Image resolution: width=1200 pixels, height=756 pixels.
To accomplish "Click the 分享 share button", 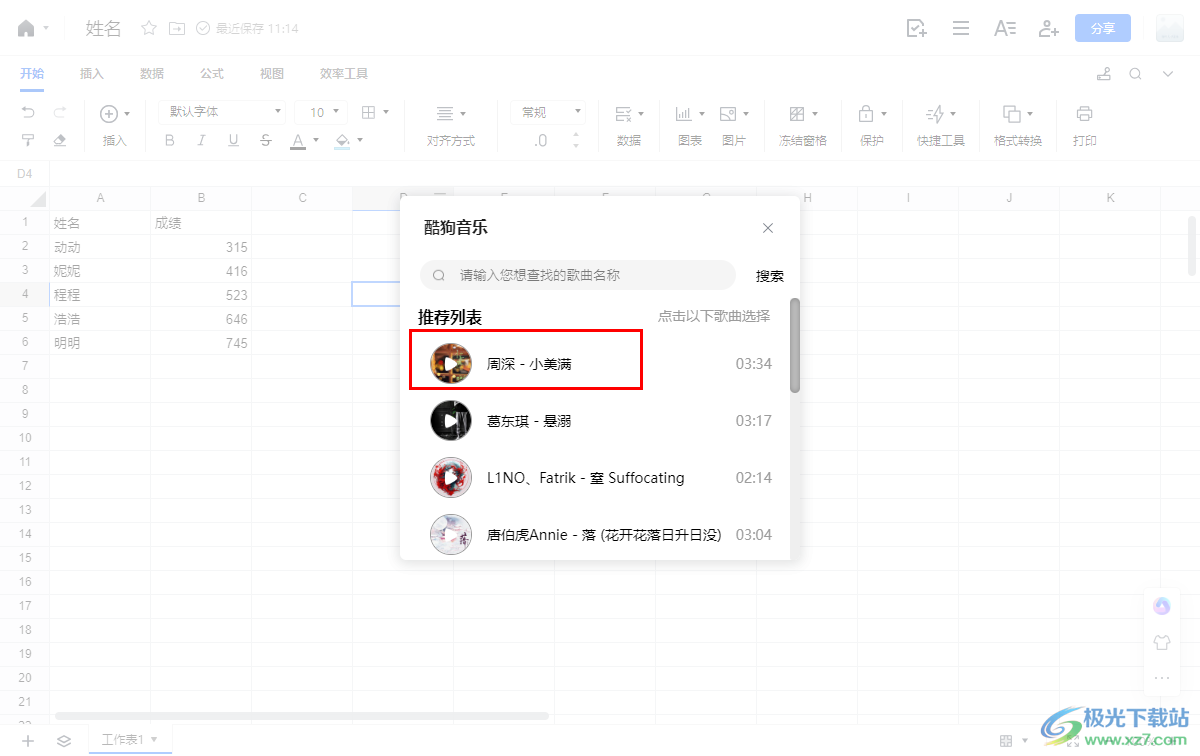I will 1103,28.
